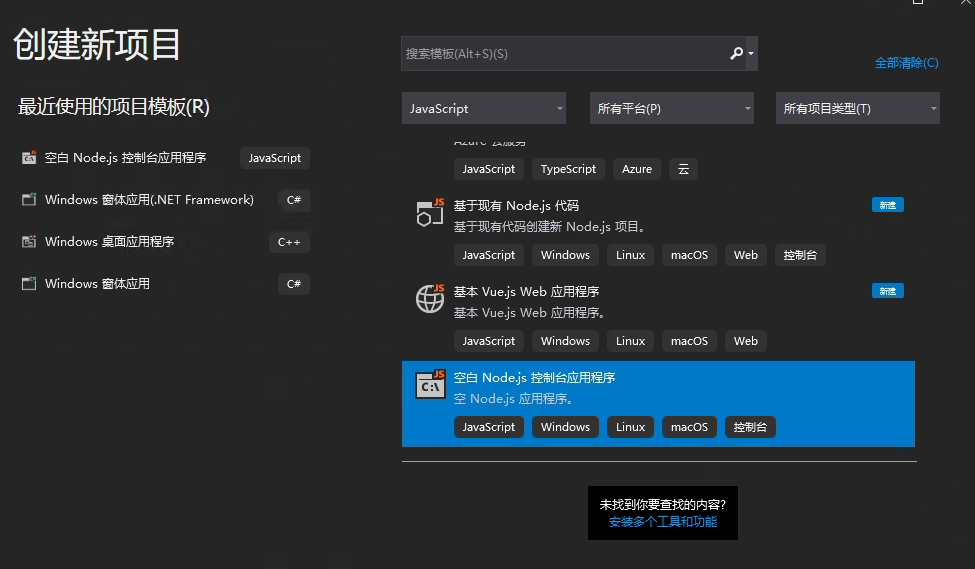
Task: Click 基于现有 Node.js 代码 template icon
Action: pyautogui.click(x=430, y=212)
